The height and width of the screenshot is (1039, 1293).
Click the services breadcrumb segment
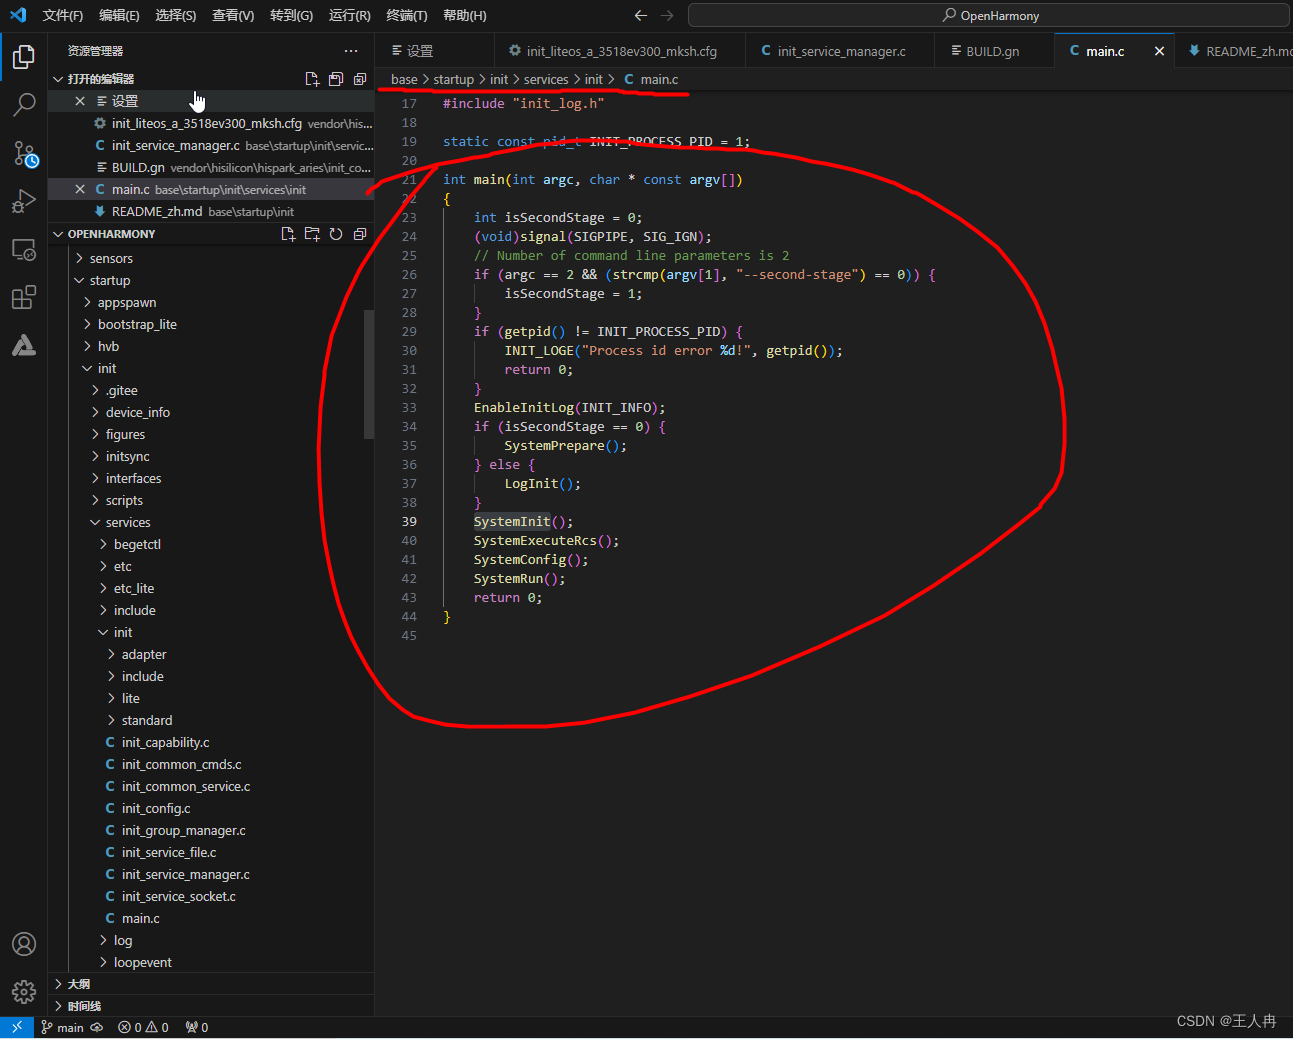(546, 79)
